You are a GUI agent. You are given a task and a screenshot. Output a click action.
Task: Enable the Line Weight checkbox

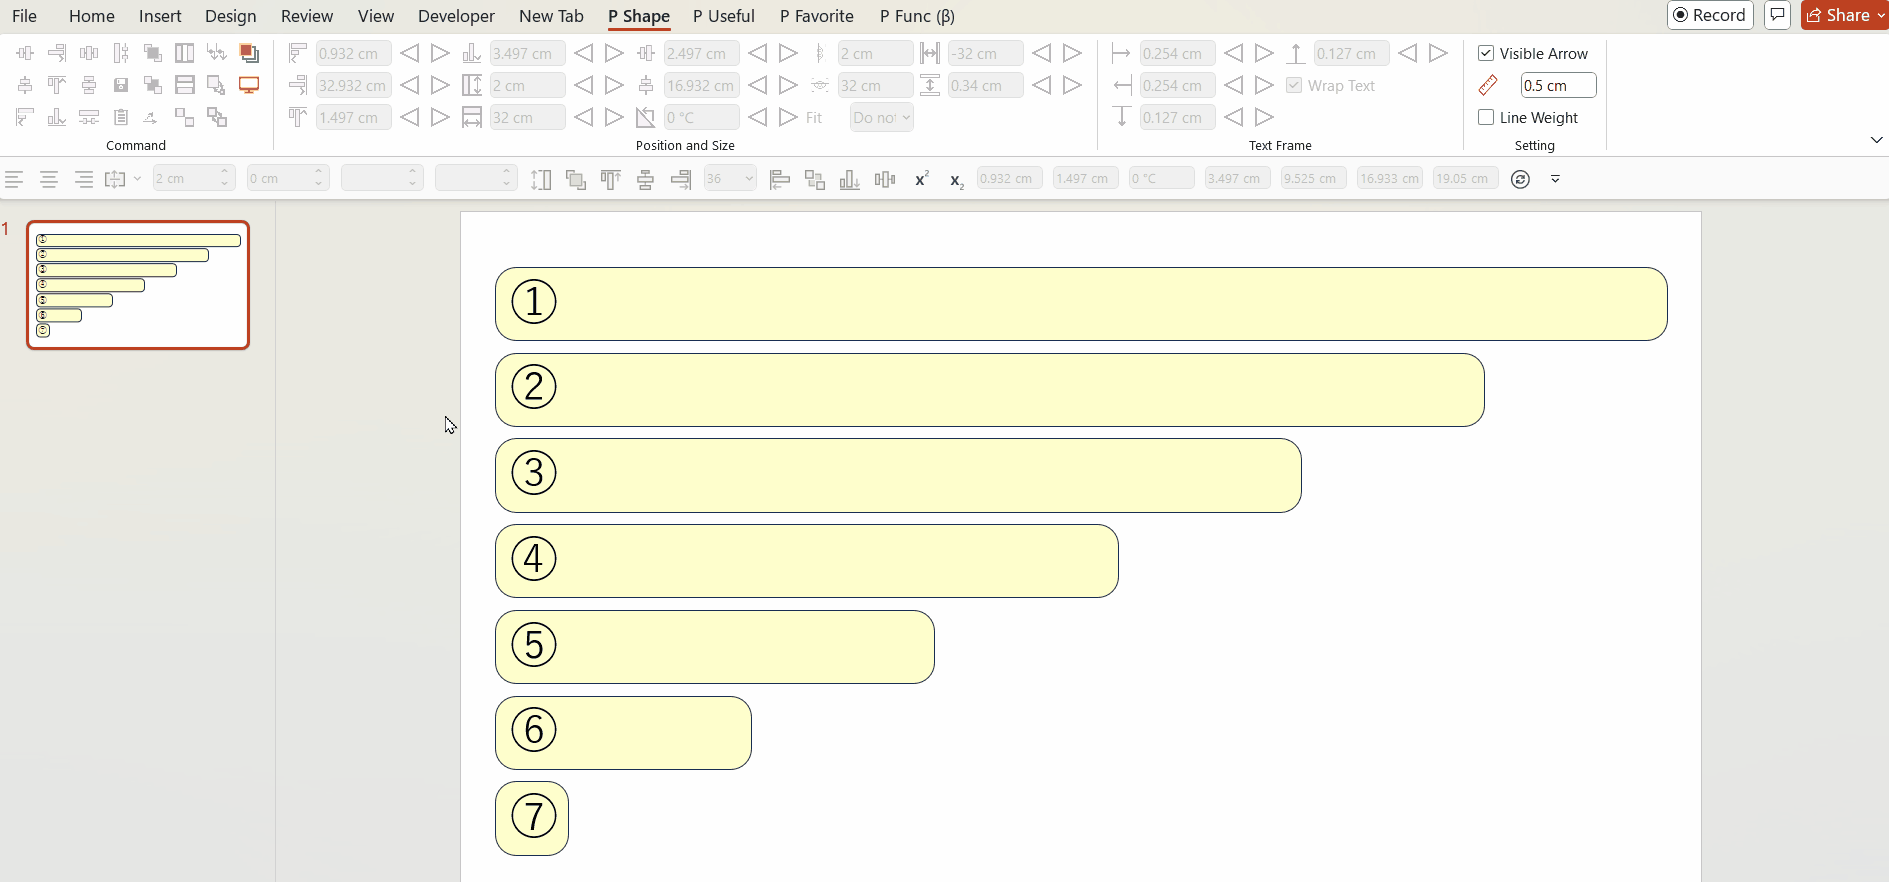coord(1486,117)
